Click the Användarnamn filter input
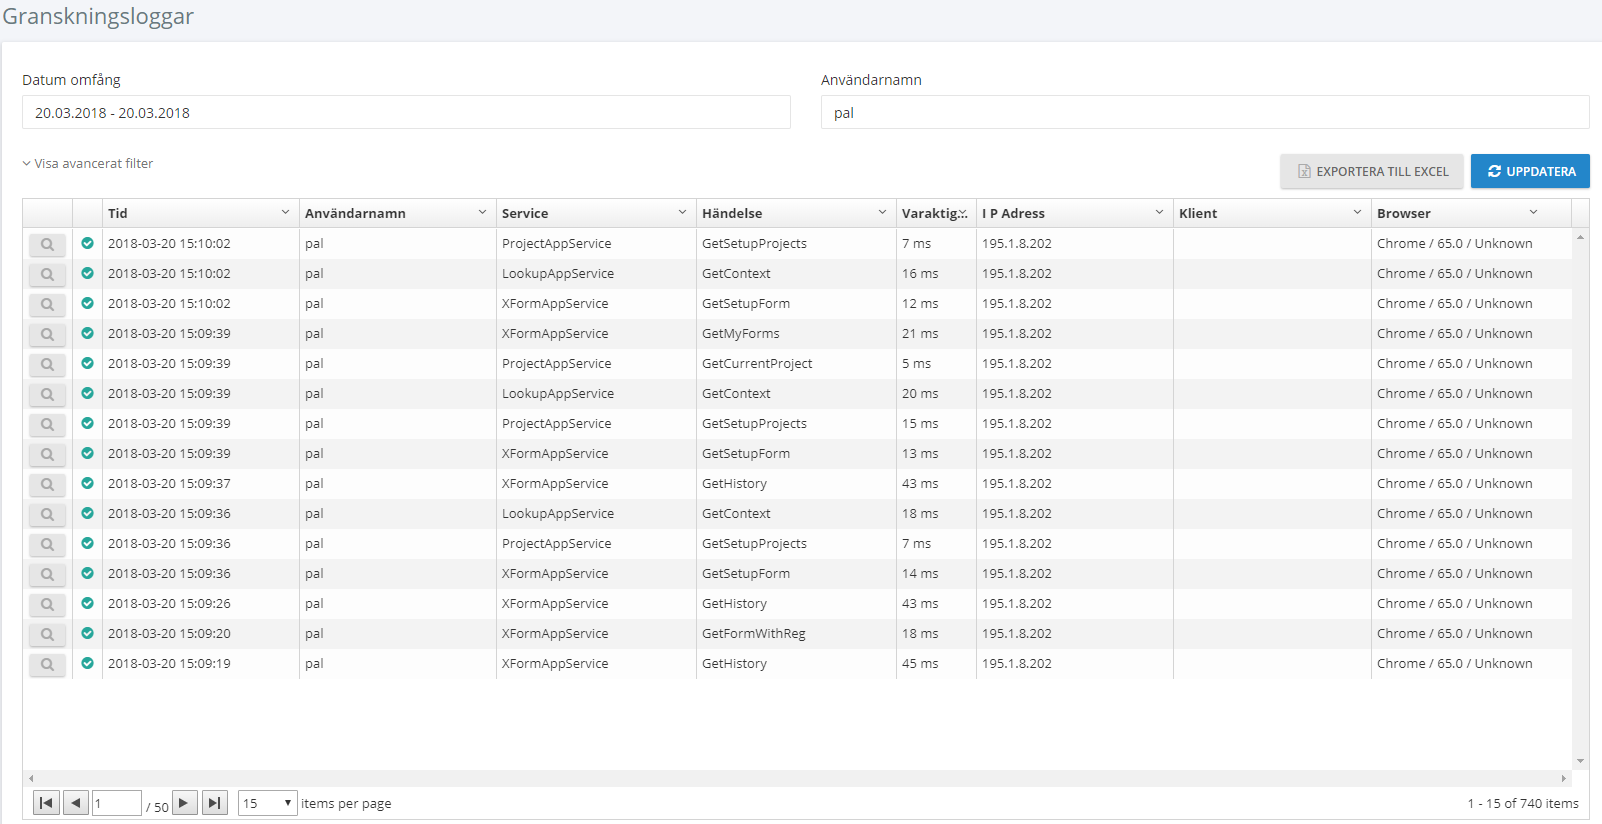 [x=1205, y=112]
